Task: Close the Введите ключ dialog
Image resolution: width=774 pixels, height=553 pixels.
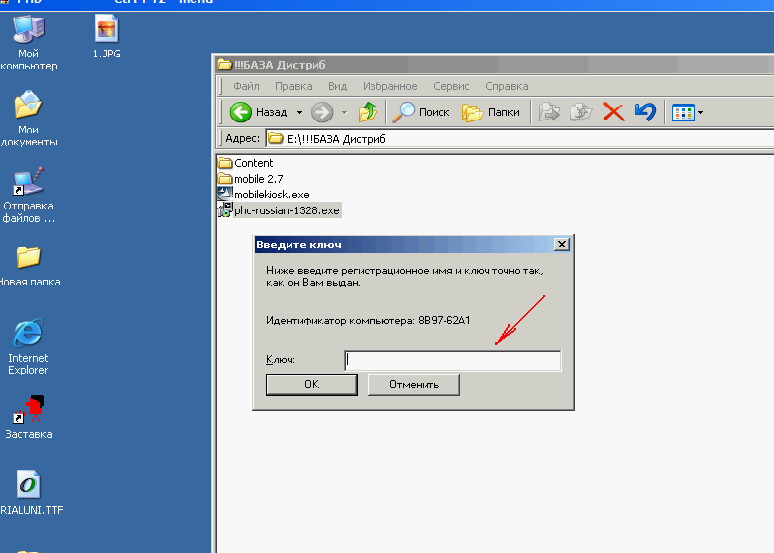Action: [x=562, y=244]
